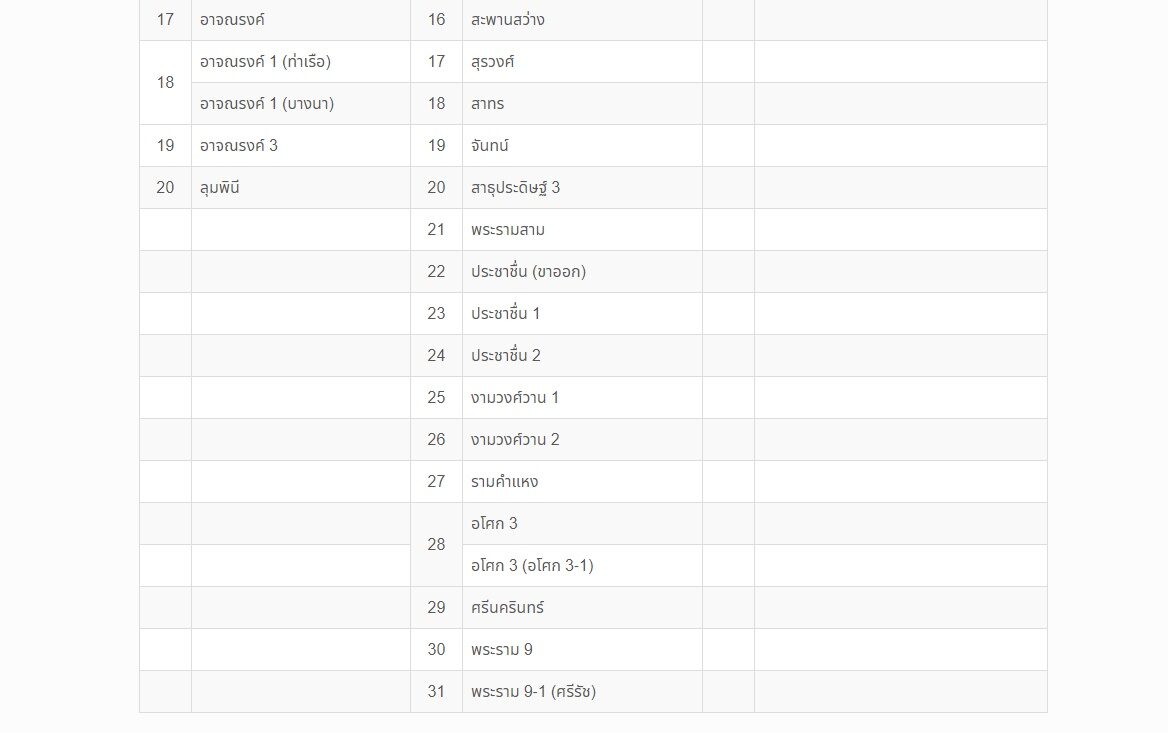This screenshot has width=1168, height=733.
Task: Click the งามวงศ์วาน 2 cell
Action: [x=583, y=440]
